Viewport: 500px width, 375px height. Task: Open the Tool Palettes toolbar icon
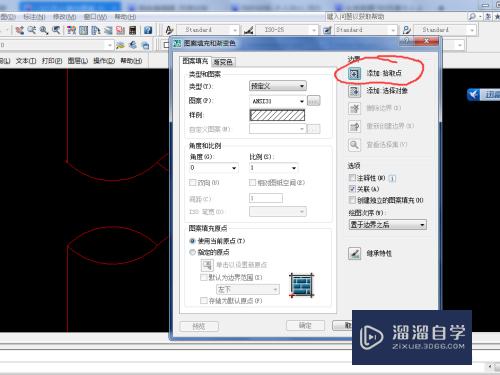[96, 30]
